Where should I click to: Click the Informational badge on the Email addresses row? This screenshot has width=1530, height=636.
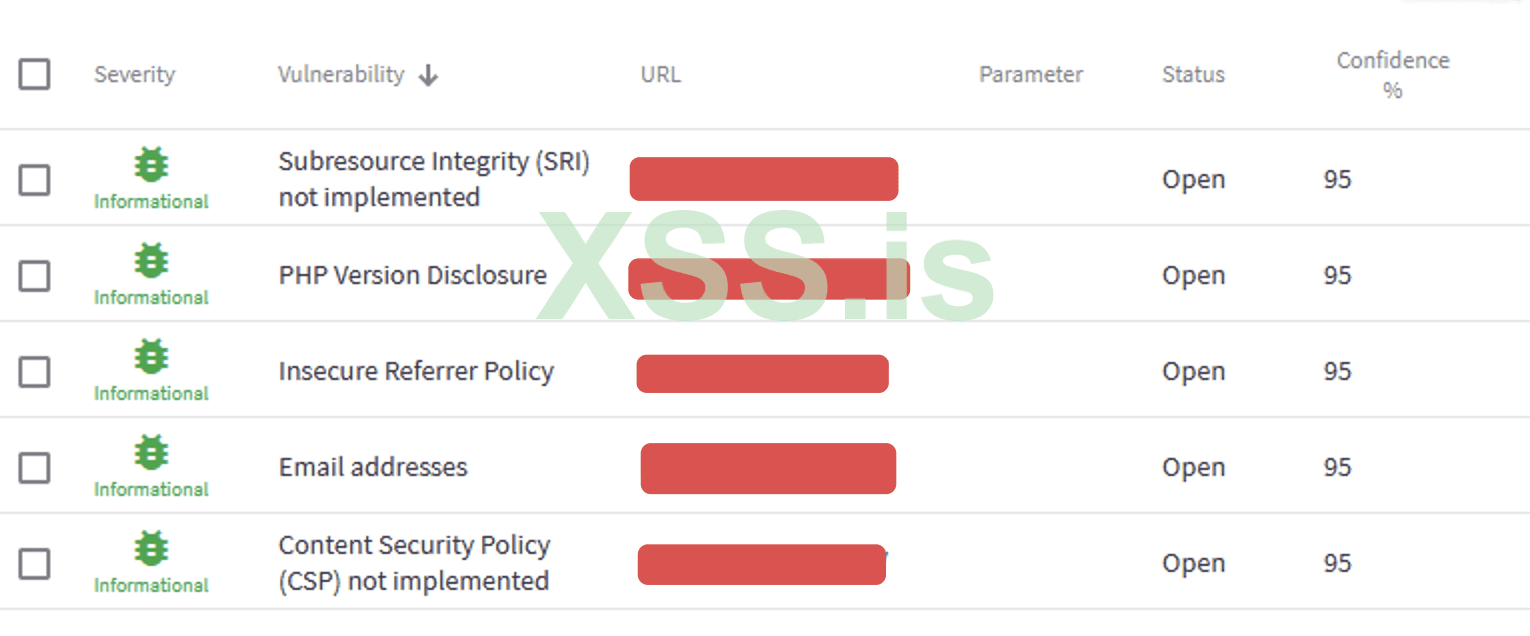151,489
